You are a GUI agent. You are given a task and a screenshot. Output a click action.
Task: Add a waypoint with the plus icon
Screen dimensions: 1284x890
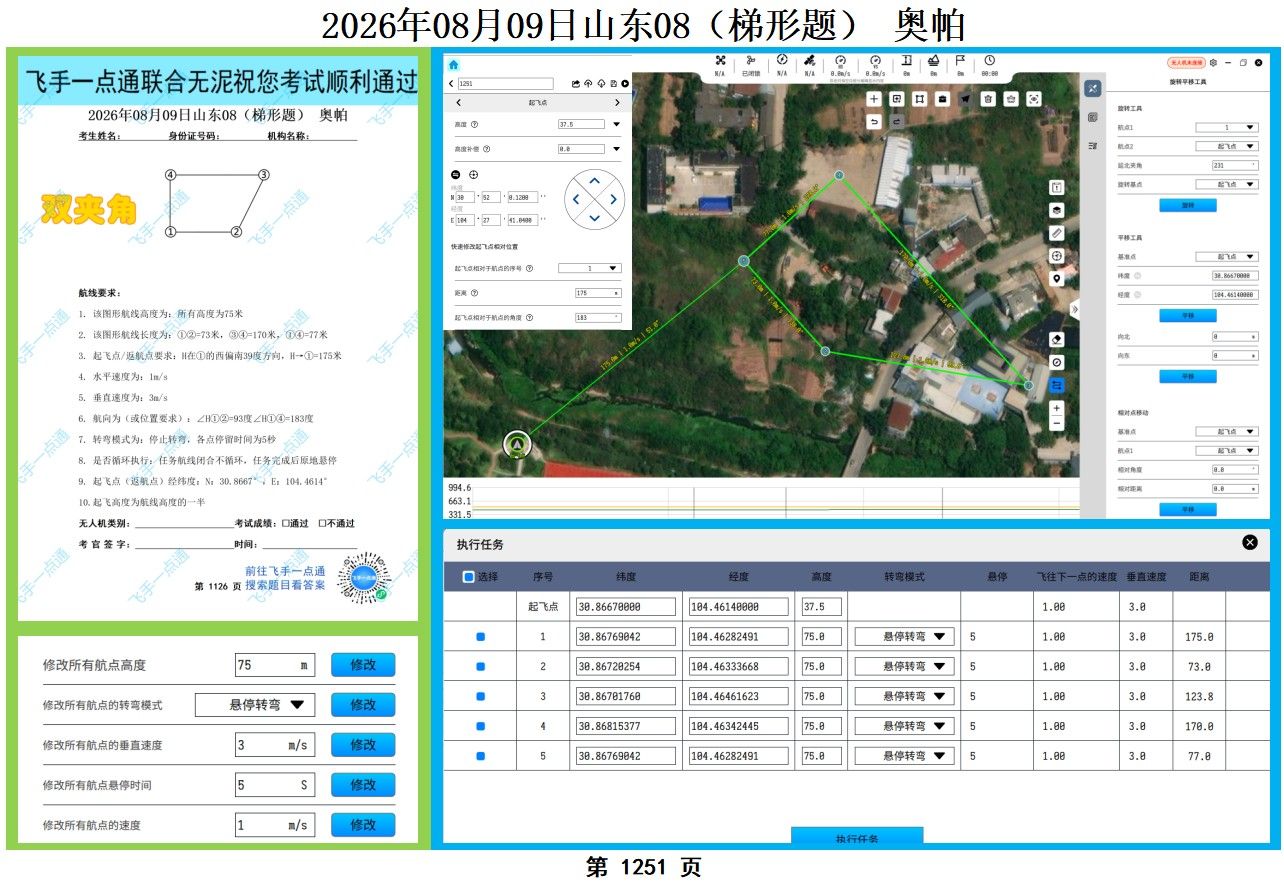(874, 98)
